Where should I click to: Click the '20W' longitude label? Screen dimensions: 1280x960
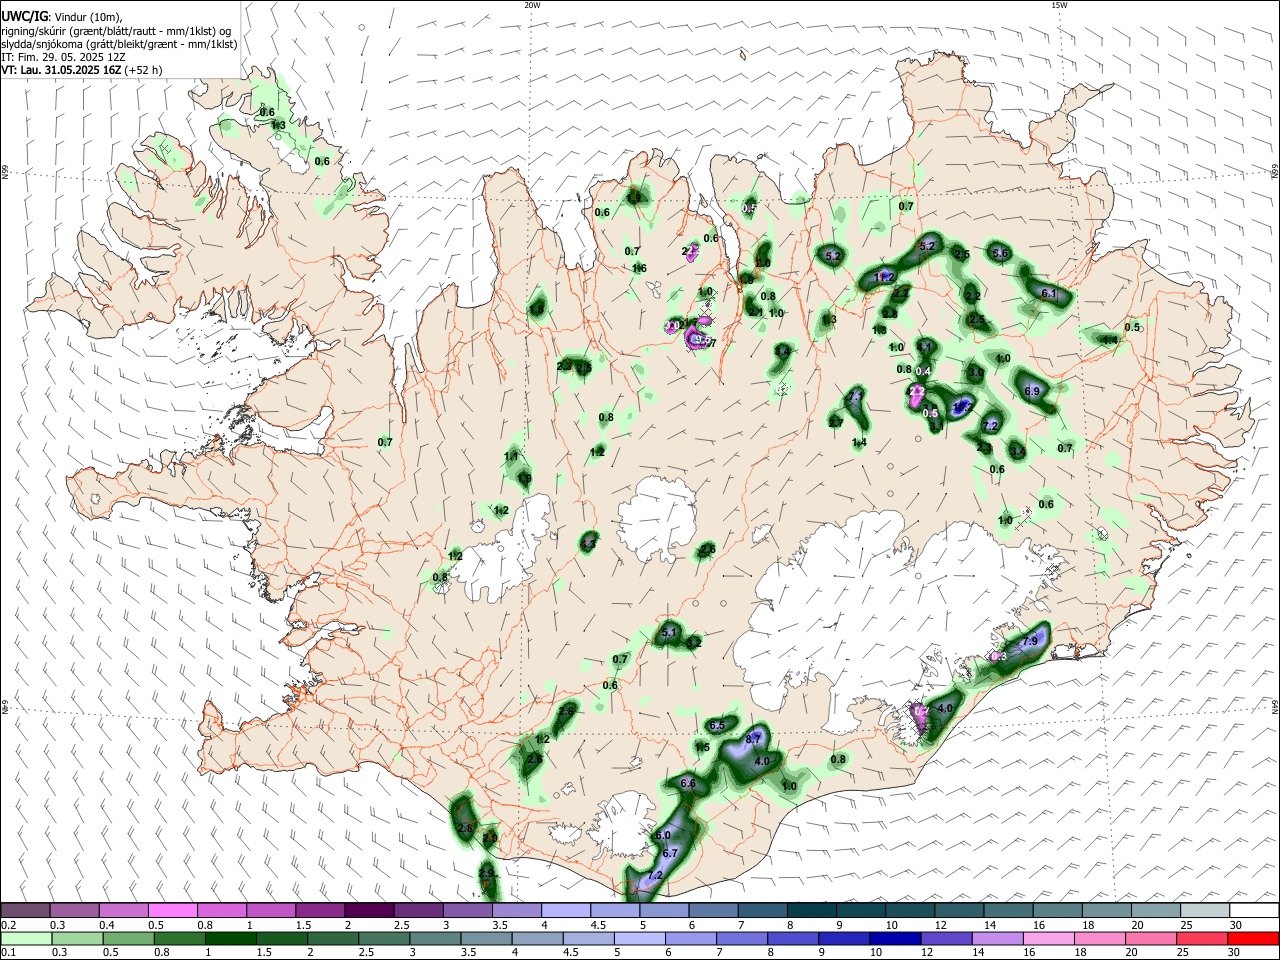pos(532,5)
